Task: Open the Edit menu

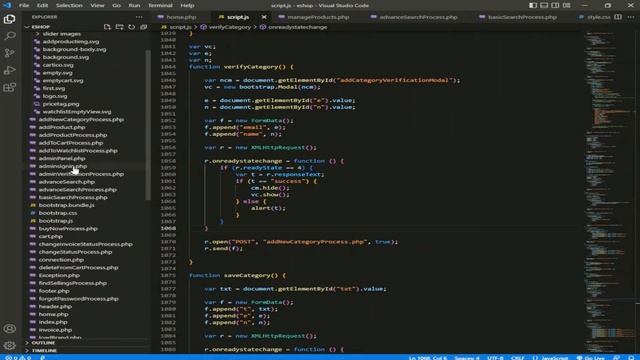Action: point(42,5)
